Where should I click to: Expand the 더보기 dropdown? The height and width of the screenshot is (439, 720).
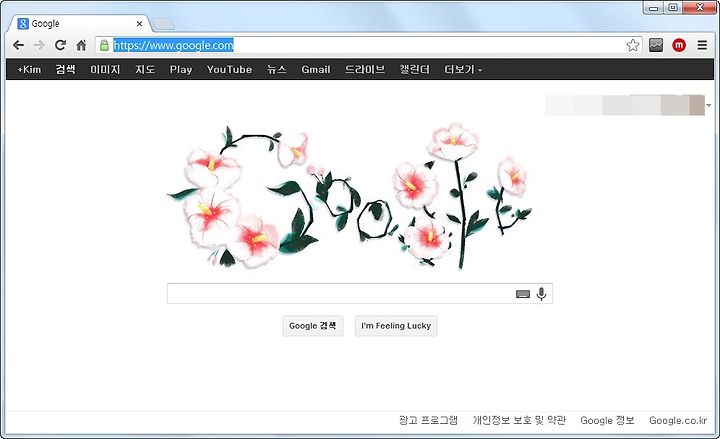463,69
